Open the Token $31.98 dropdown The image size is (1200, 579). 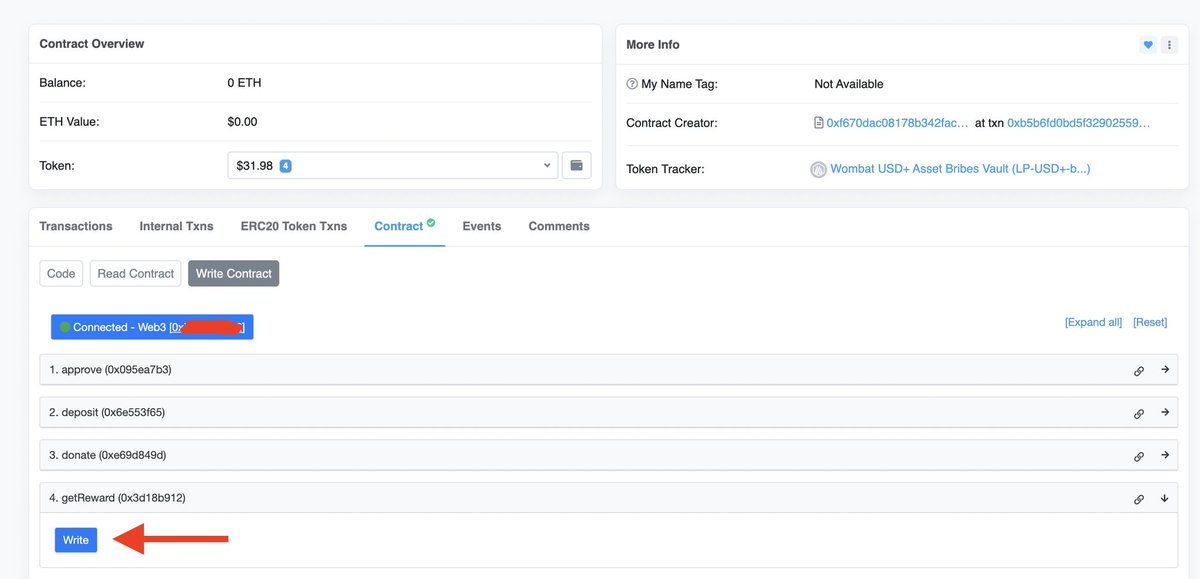coord(393,165)
